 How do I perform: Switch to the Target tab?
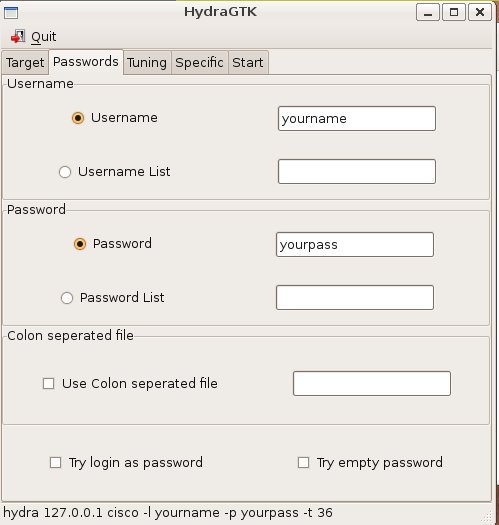(x=25, y=63)
